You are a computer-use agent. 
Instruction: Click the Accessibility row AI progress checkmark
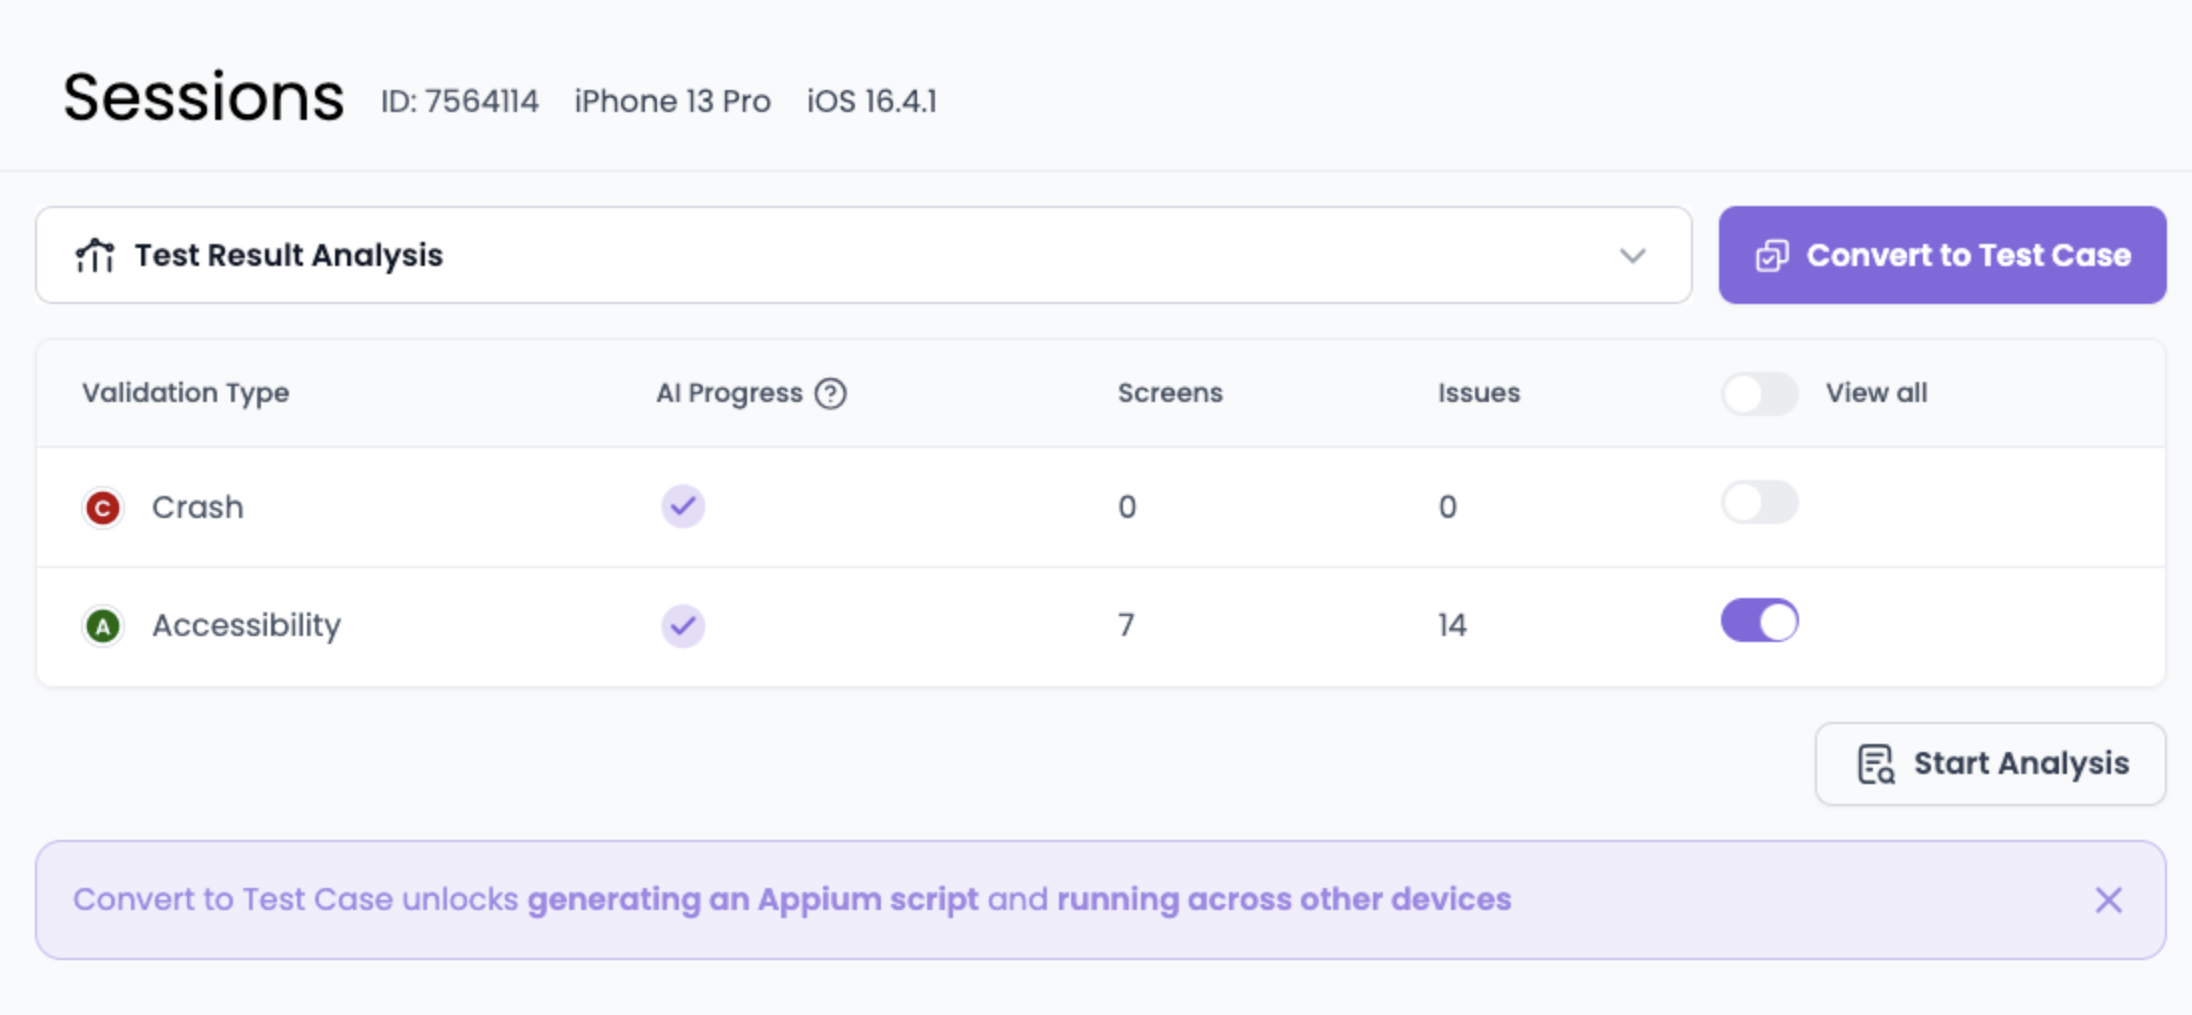click(x=683, y=626)
